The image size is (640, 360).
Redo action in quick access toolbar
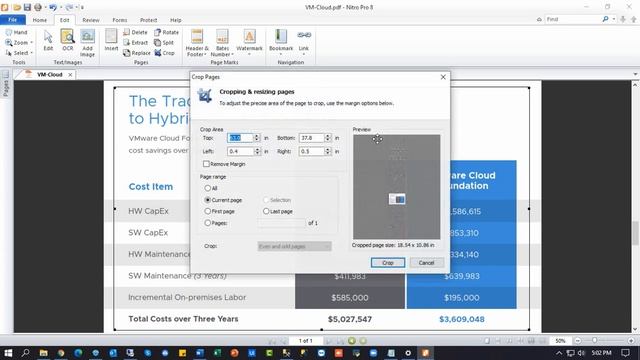click(69, 7)
